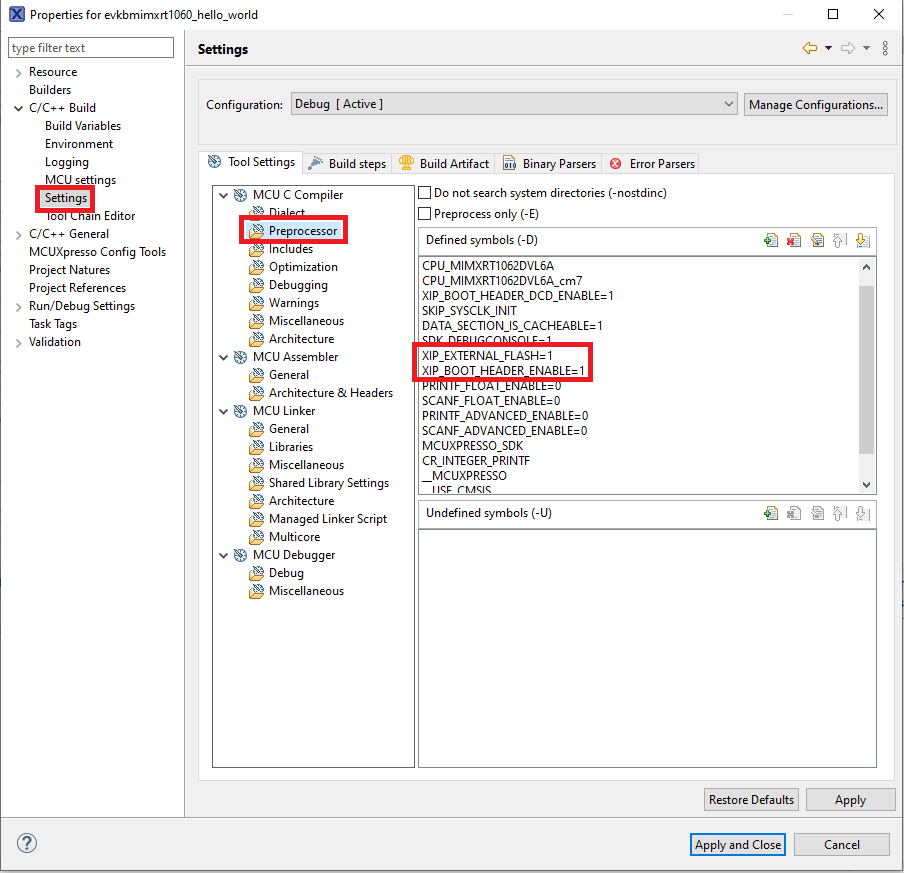904x873 pixels.
Task: Expand the Validation section
Action: 18,343
